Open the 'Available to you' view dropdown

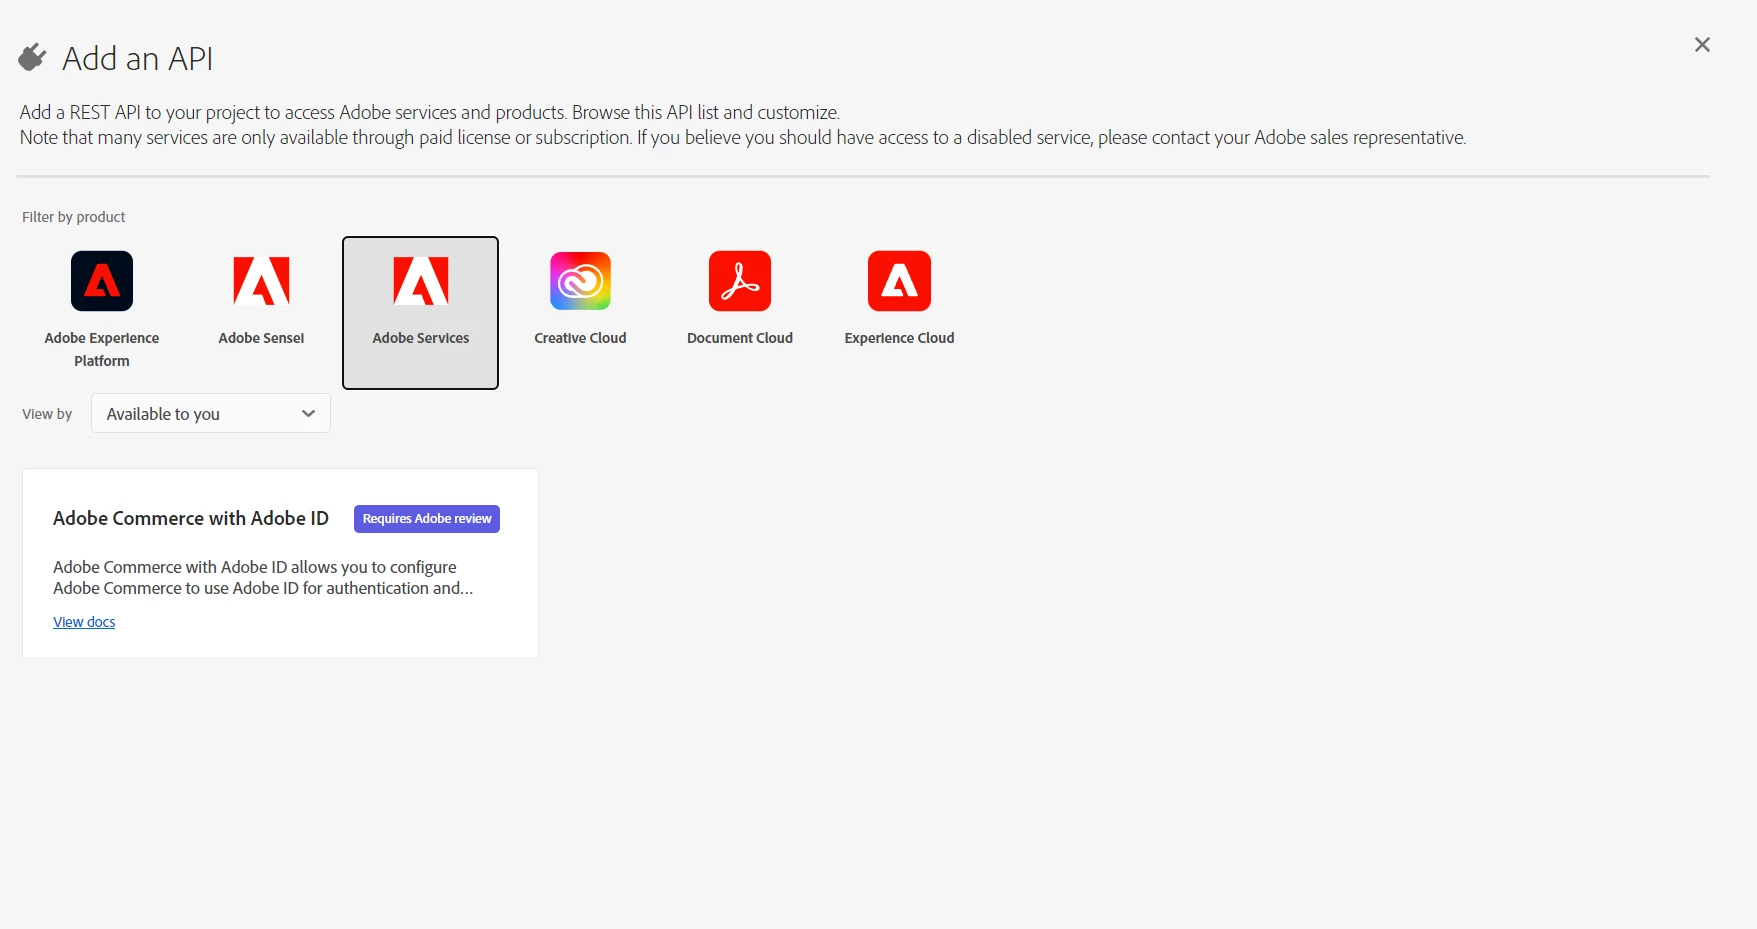(x=211, y=414)
